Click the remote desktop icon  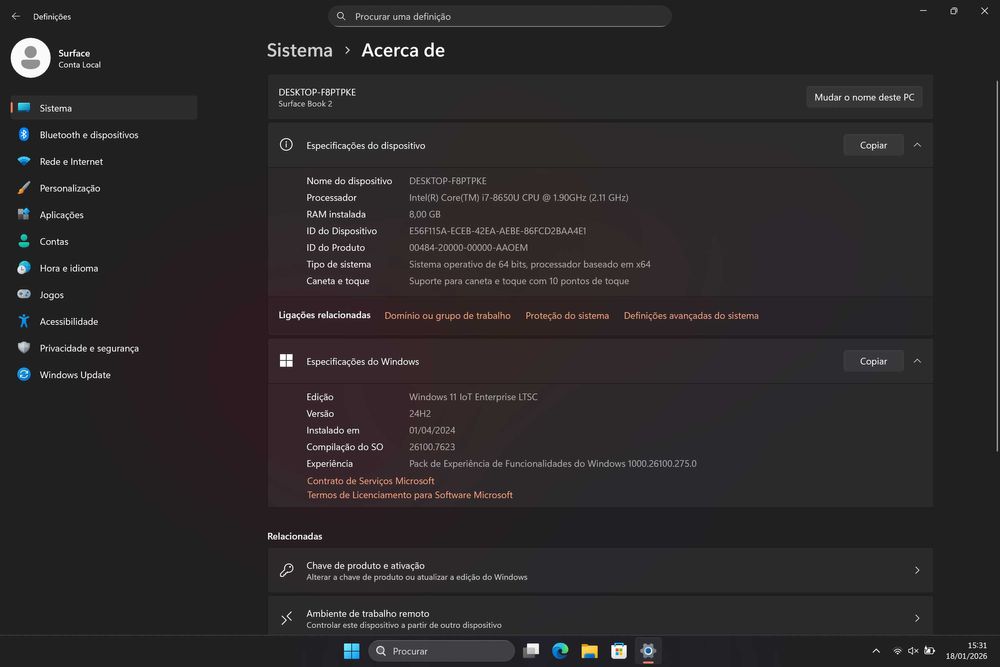286,618
